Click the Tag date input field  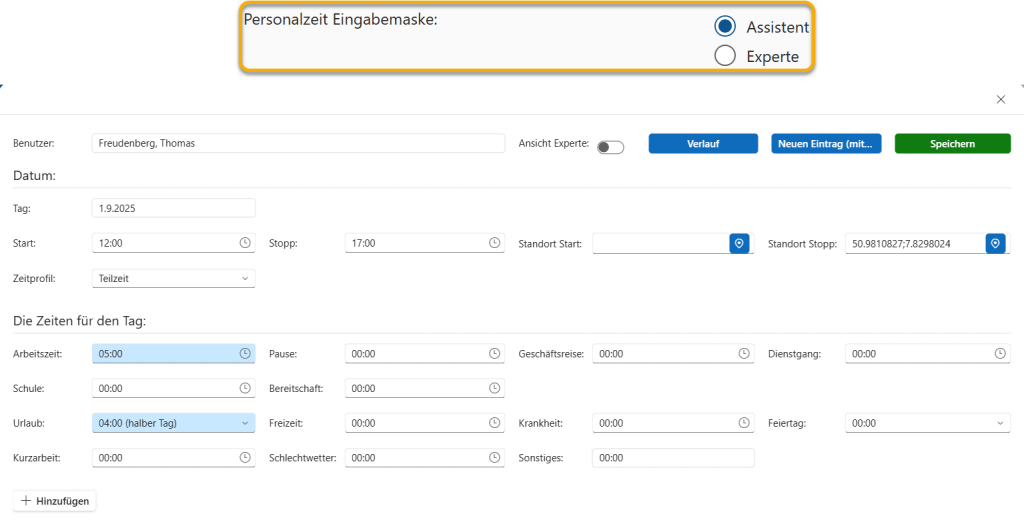point(173,208)
